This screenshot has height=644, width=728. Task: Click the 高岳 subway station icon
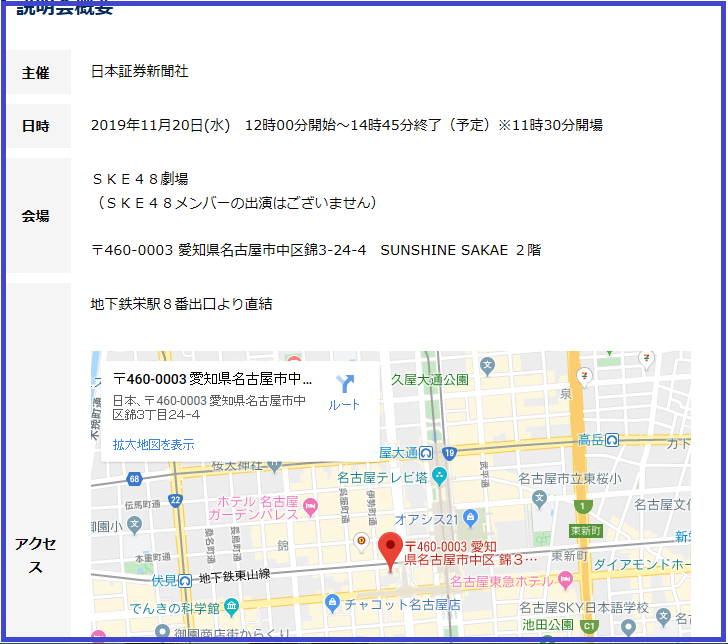(612, 440)
